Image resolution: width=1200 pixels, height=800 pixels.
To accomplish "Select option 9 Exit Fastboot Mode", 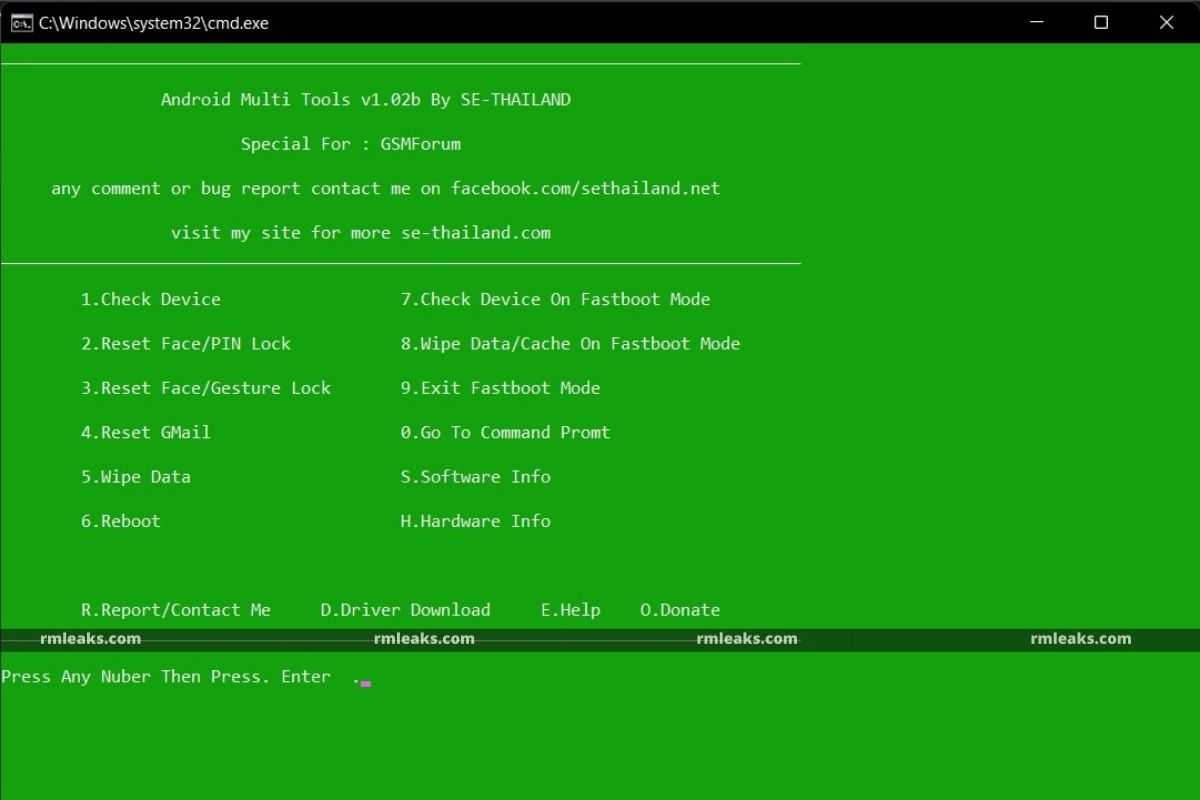I will [501, 388].
